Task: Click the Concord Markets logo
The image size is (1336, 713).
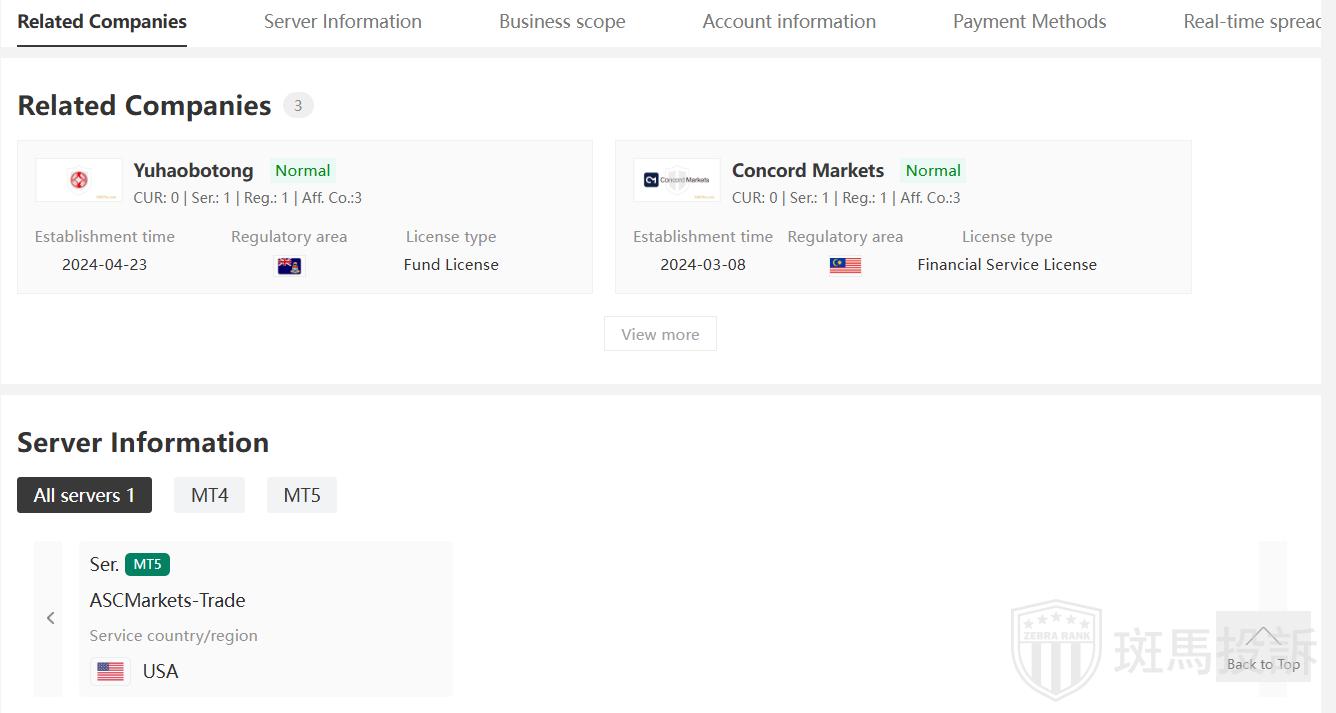Action: click(x=677, y=180)
